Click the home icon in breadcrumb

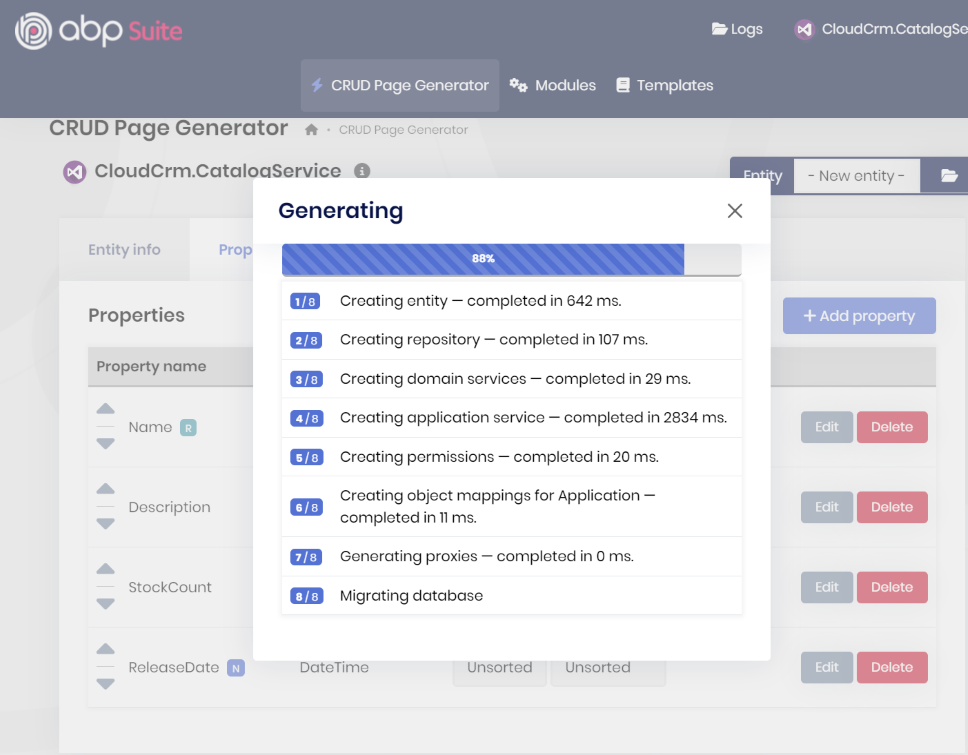tap(312, 130)
